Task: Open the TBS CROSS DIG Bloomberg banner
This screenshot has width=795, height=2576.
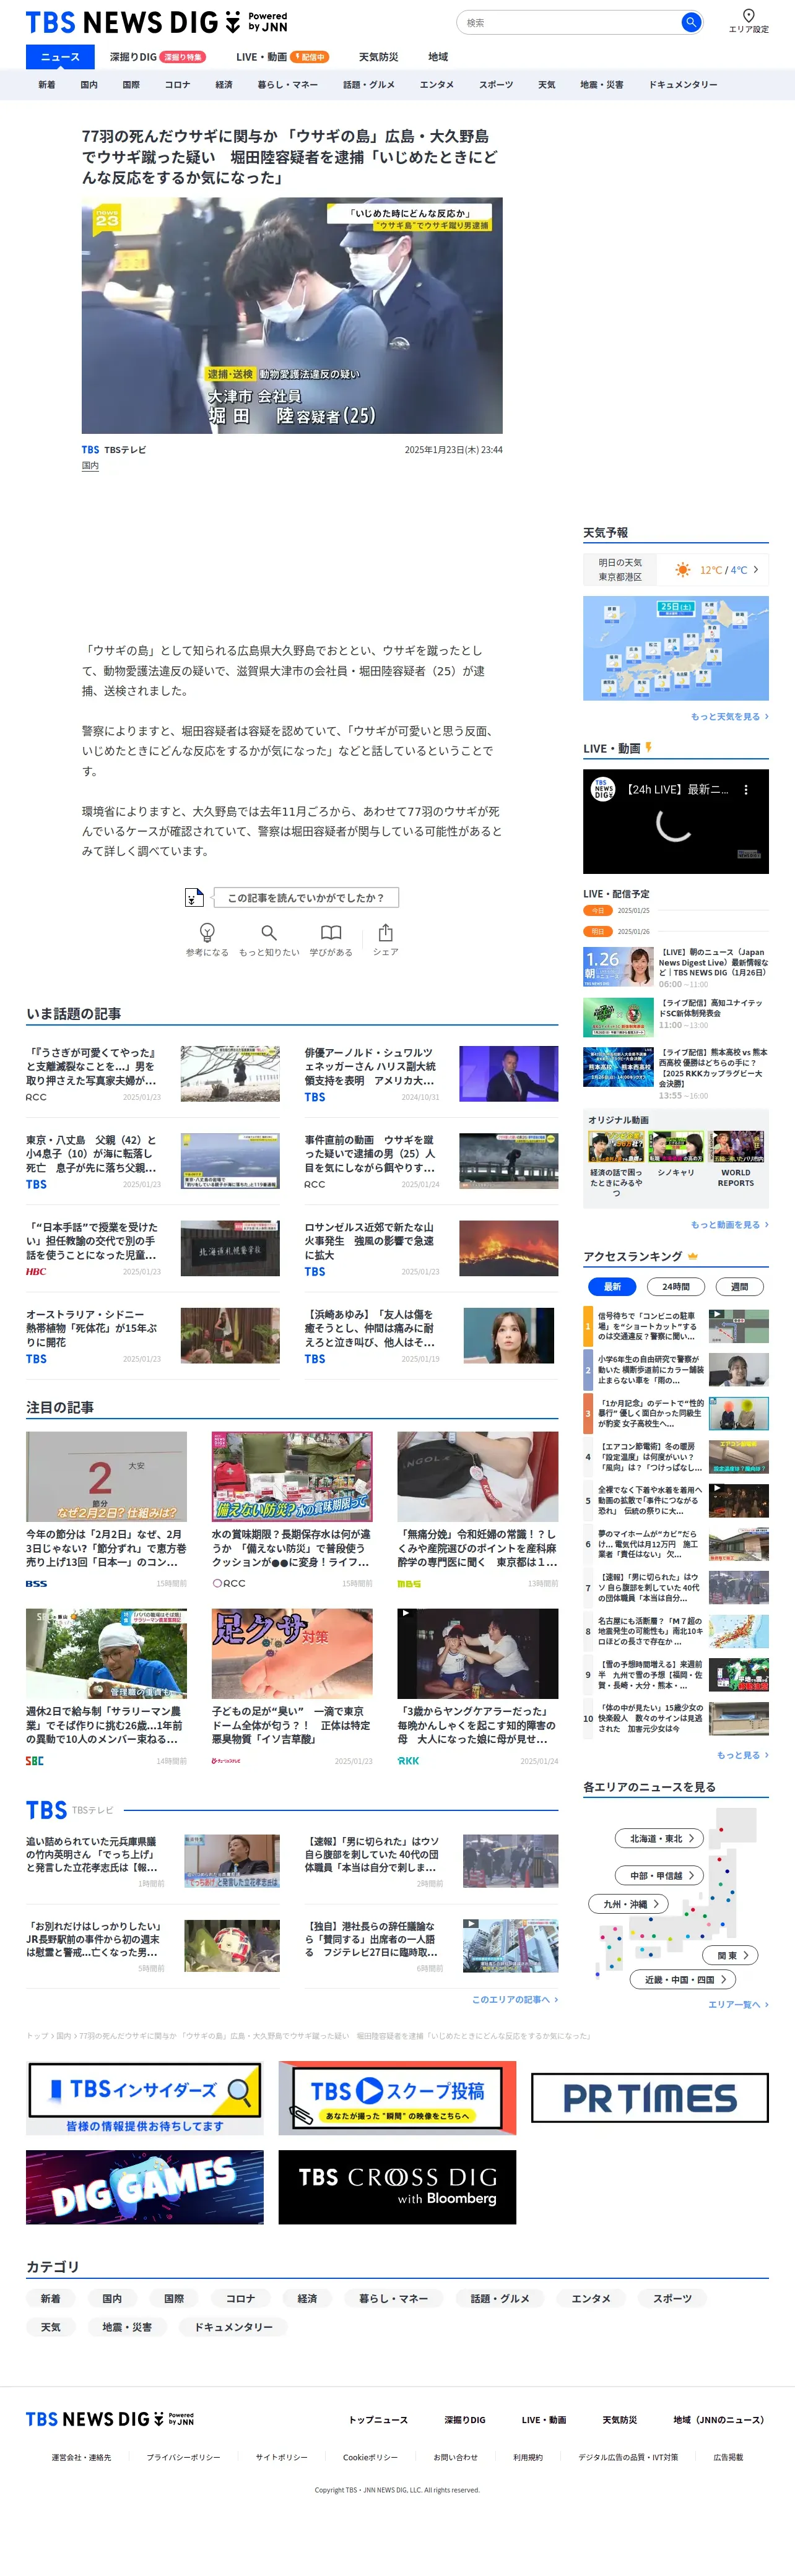Action: [397, 2187]
